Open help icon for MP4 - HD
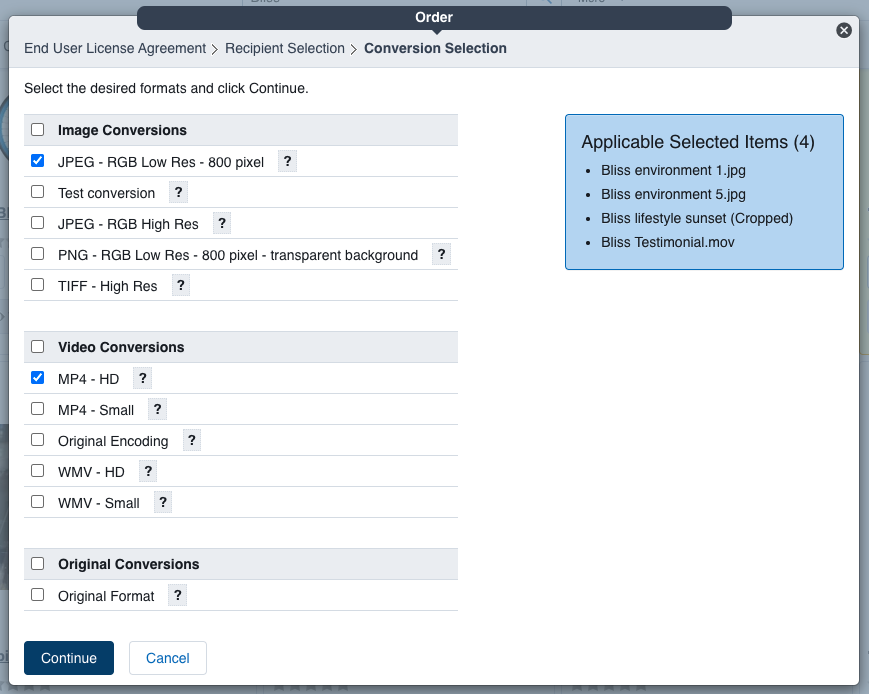The width and height of the screenshot is (869, 694). pos(142,378)
